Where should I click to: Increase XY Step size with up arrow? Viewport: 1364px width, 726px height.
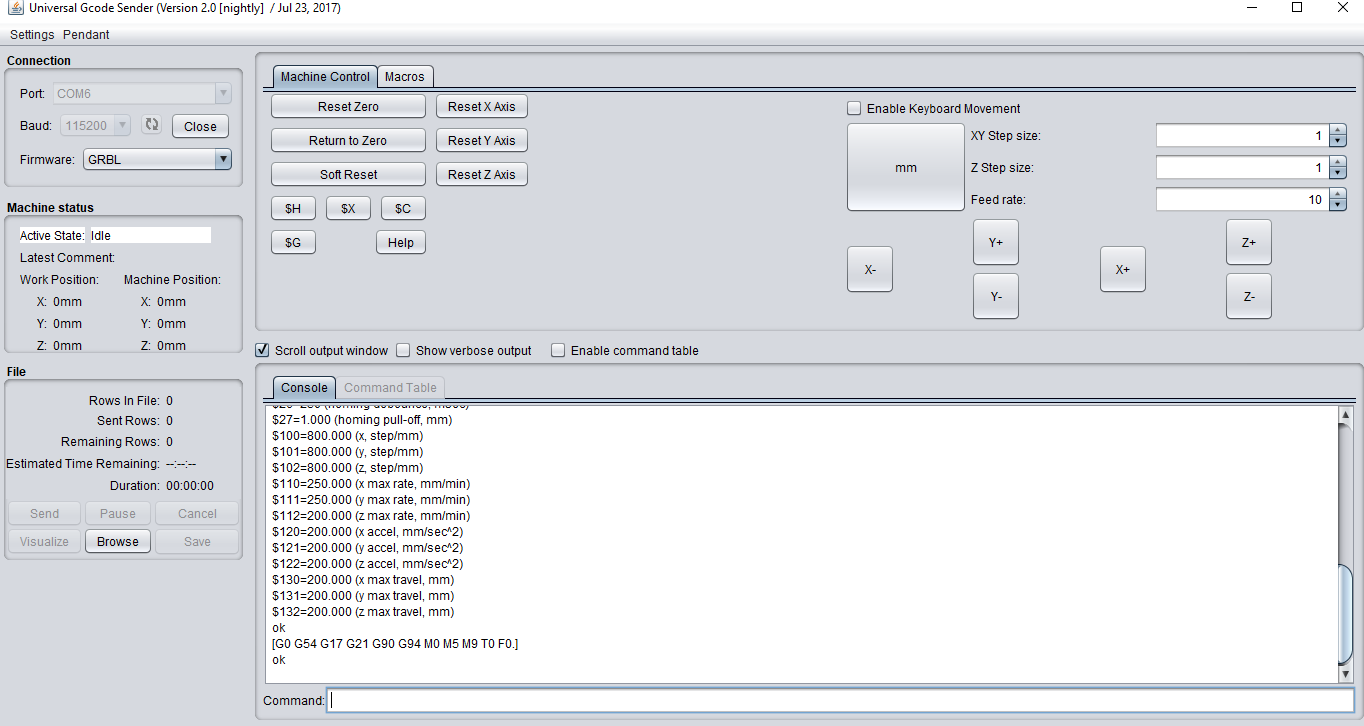point(1338,130)
